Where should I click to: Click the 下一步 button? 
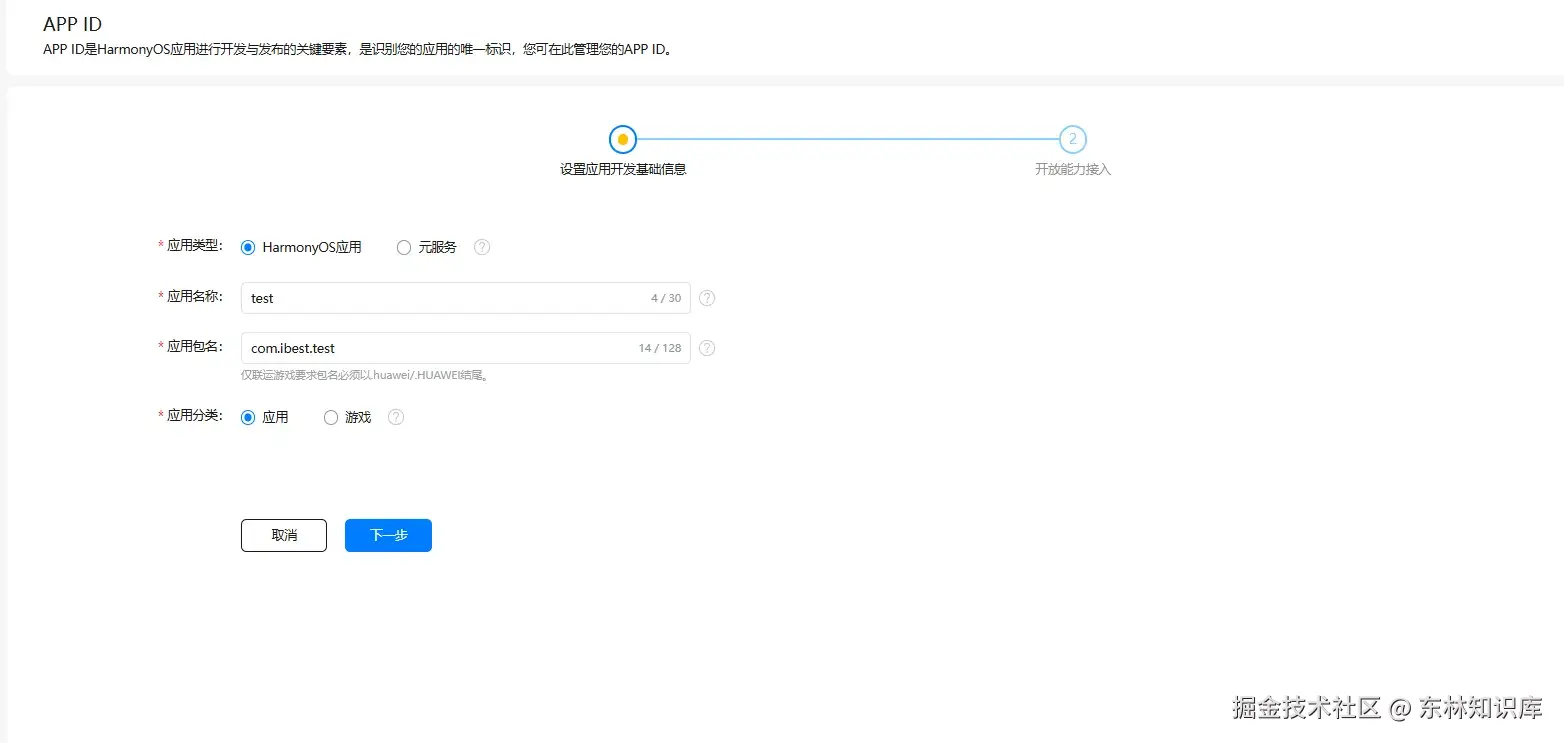click(x=388, y=535)
